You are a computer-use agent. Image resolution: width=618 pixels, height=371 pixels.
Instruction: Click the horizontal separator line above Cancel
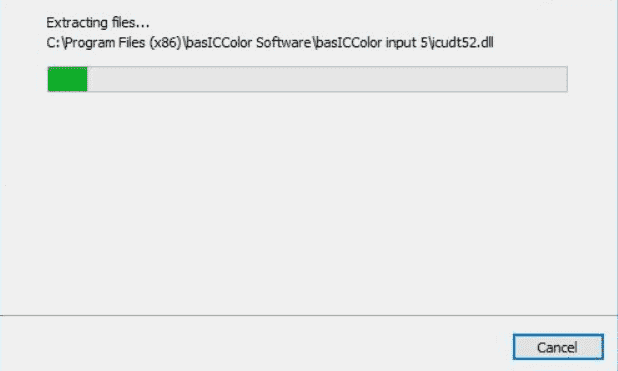click(x=309, y=315)
